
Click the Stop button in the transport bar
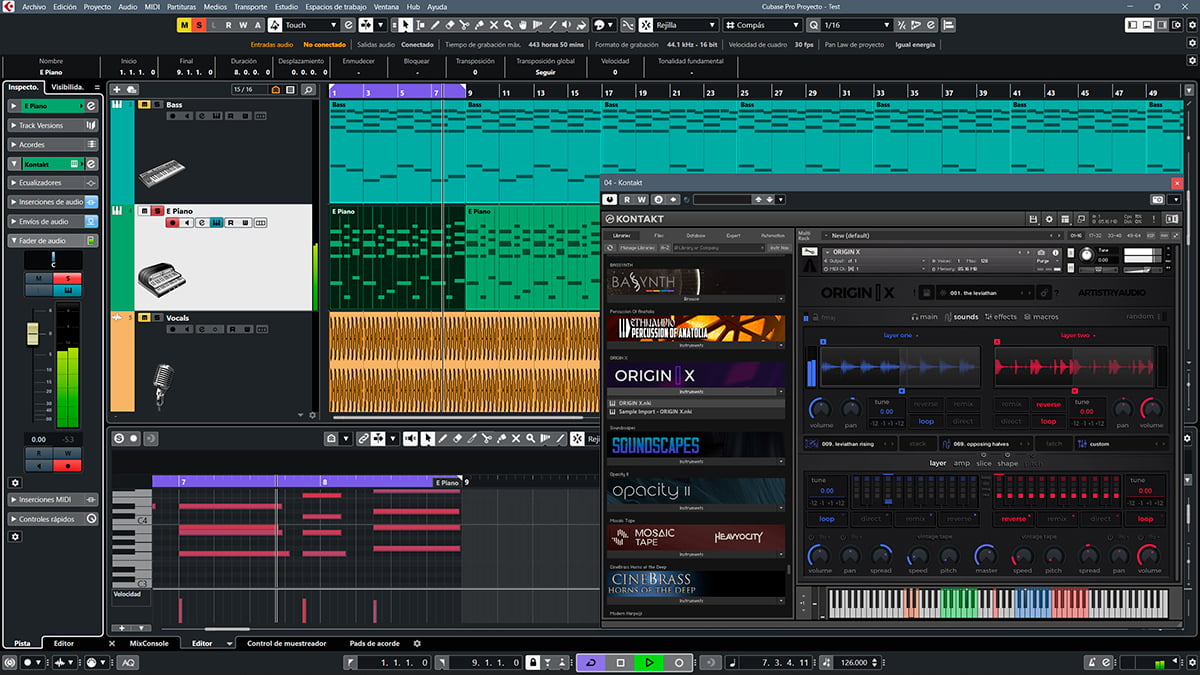point(620,662)
